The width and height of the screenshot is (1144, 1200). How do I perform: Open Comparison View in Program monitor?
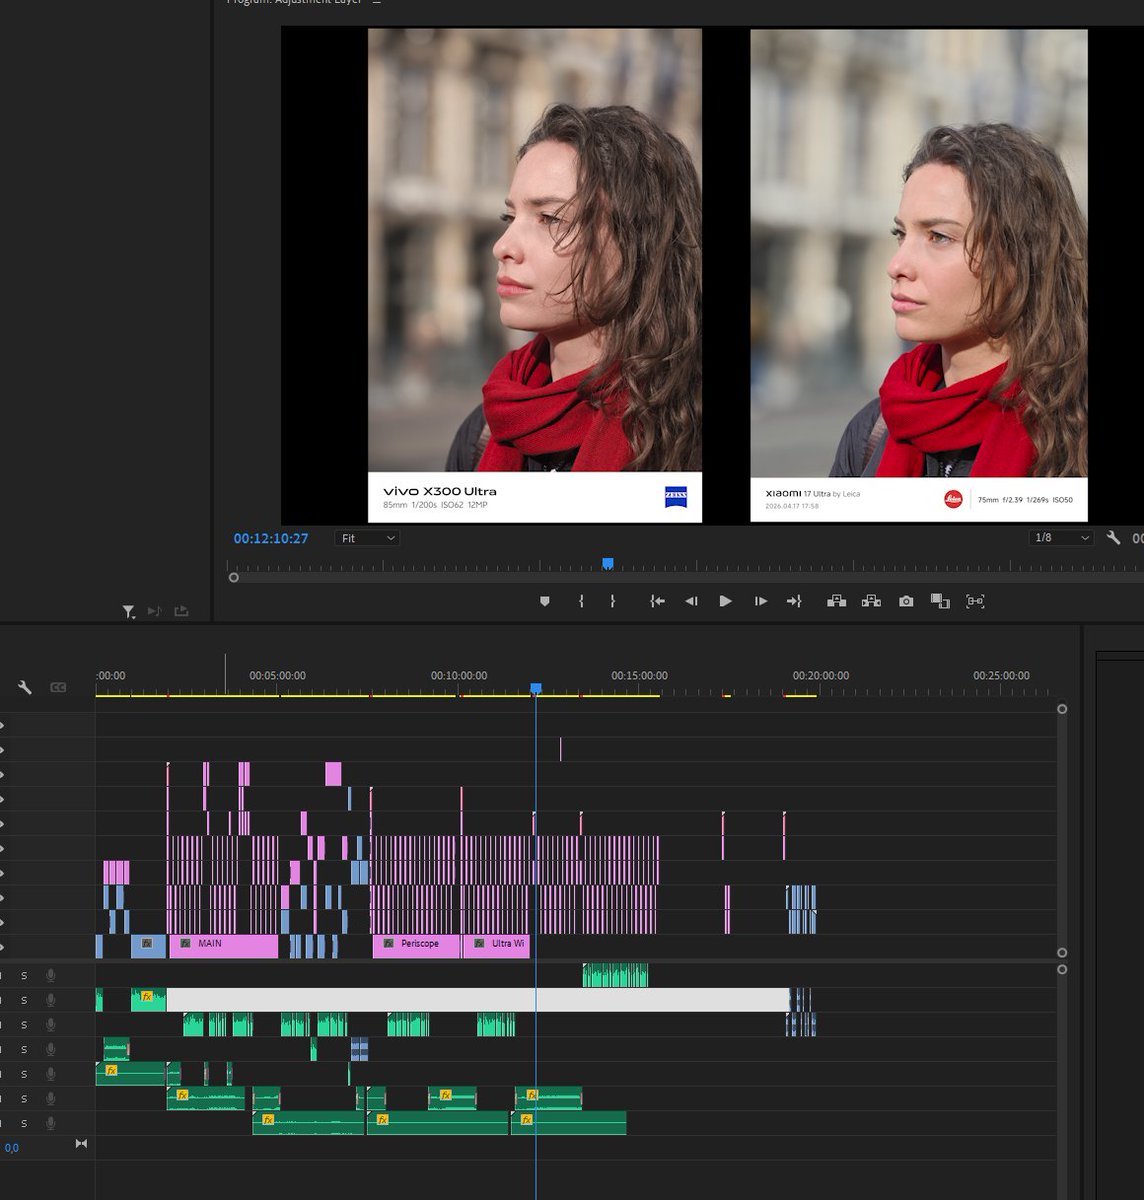940,601
